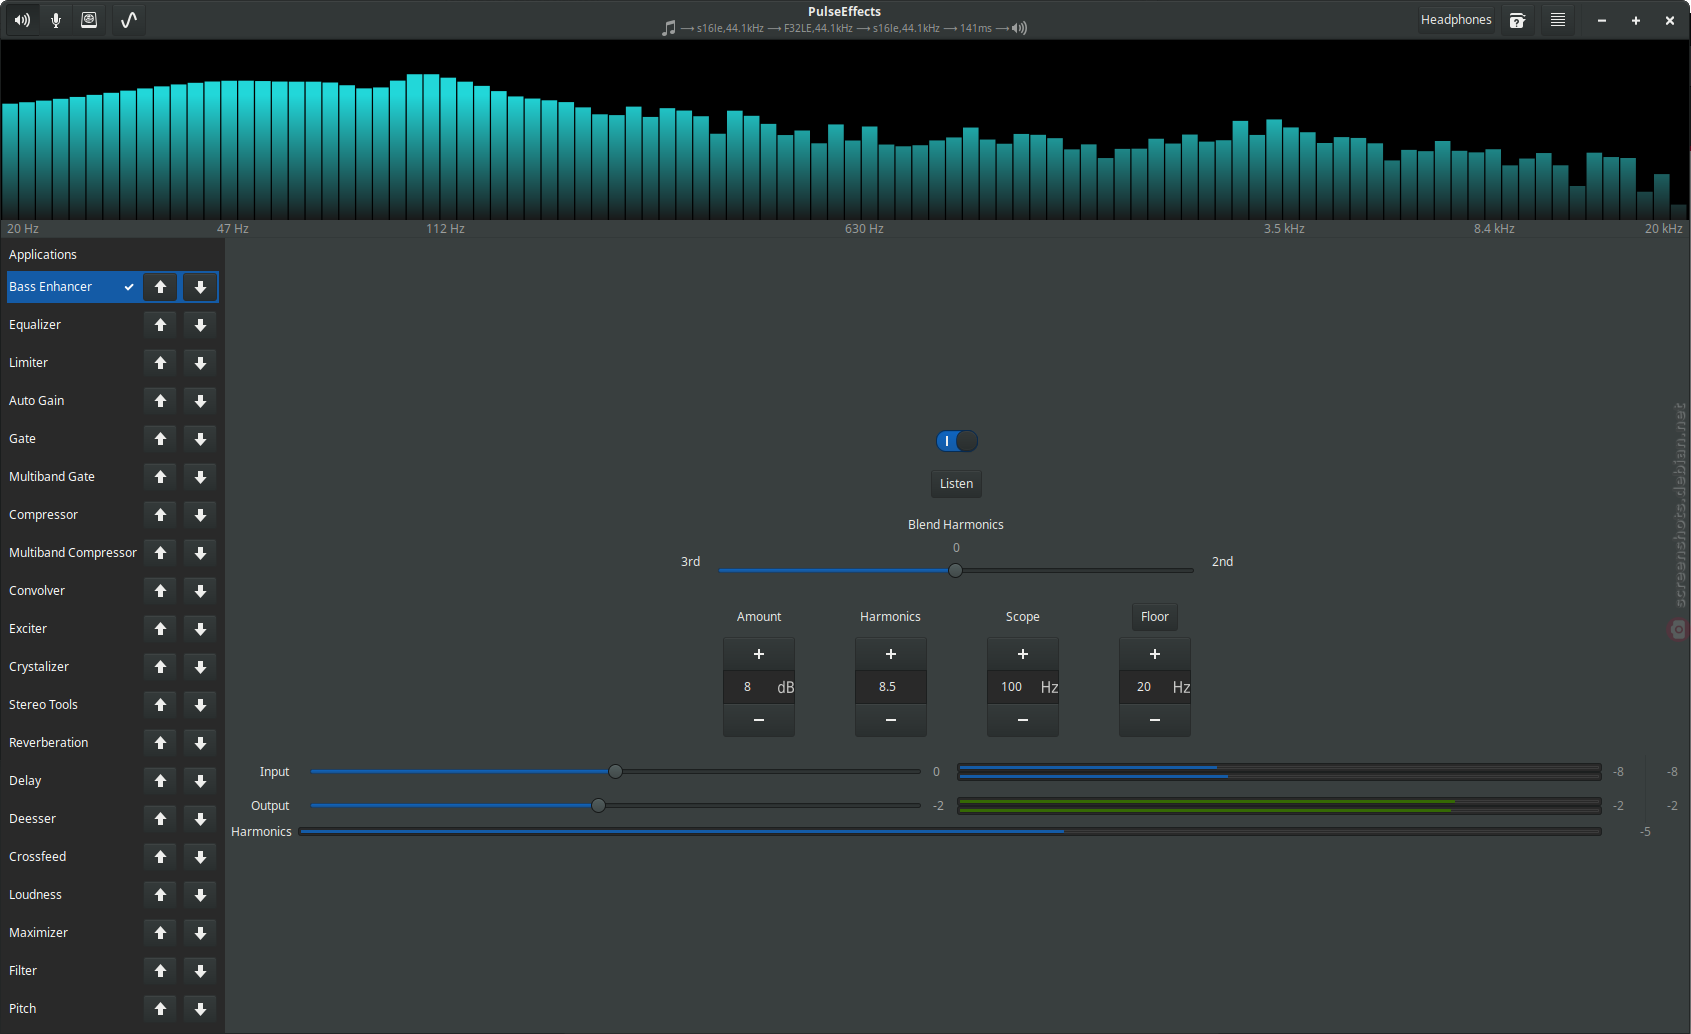Increase the Amount value with plus
This screenshot has width=1691, height=1034.
pyautogui.click(x=759, y=654)
